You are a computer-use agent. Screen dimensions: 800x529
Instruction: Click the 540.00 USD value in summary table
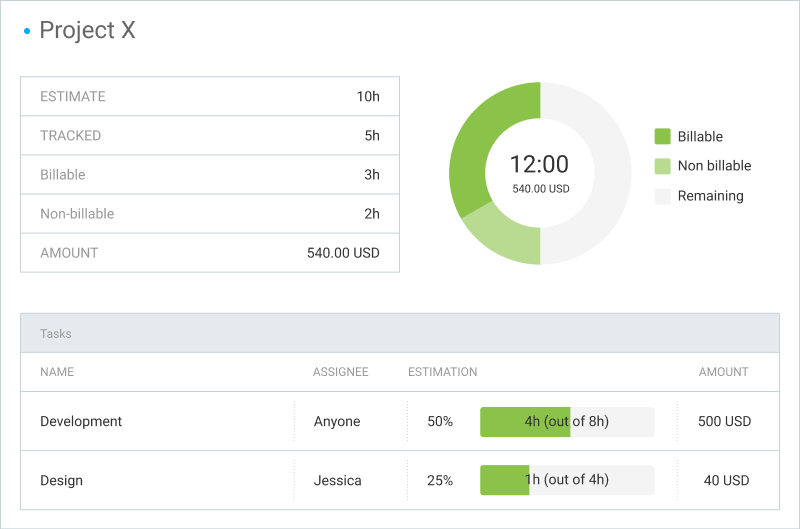(343, 253)
